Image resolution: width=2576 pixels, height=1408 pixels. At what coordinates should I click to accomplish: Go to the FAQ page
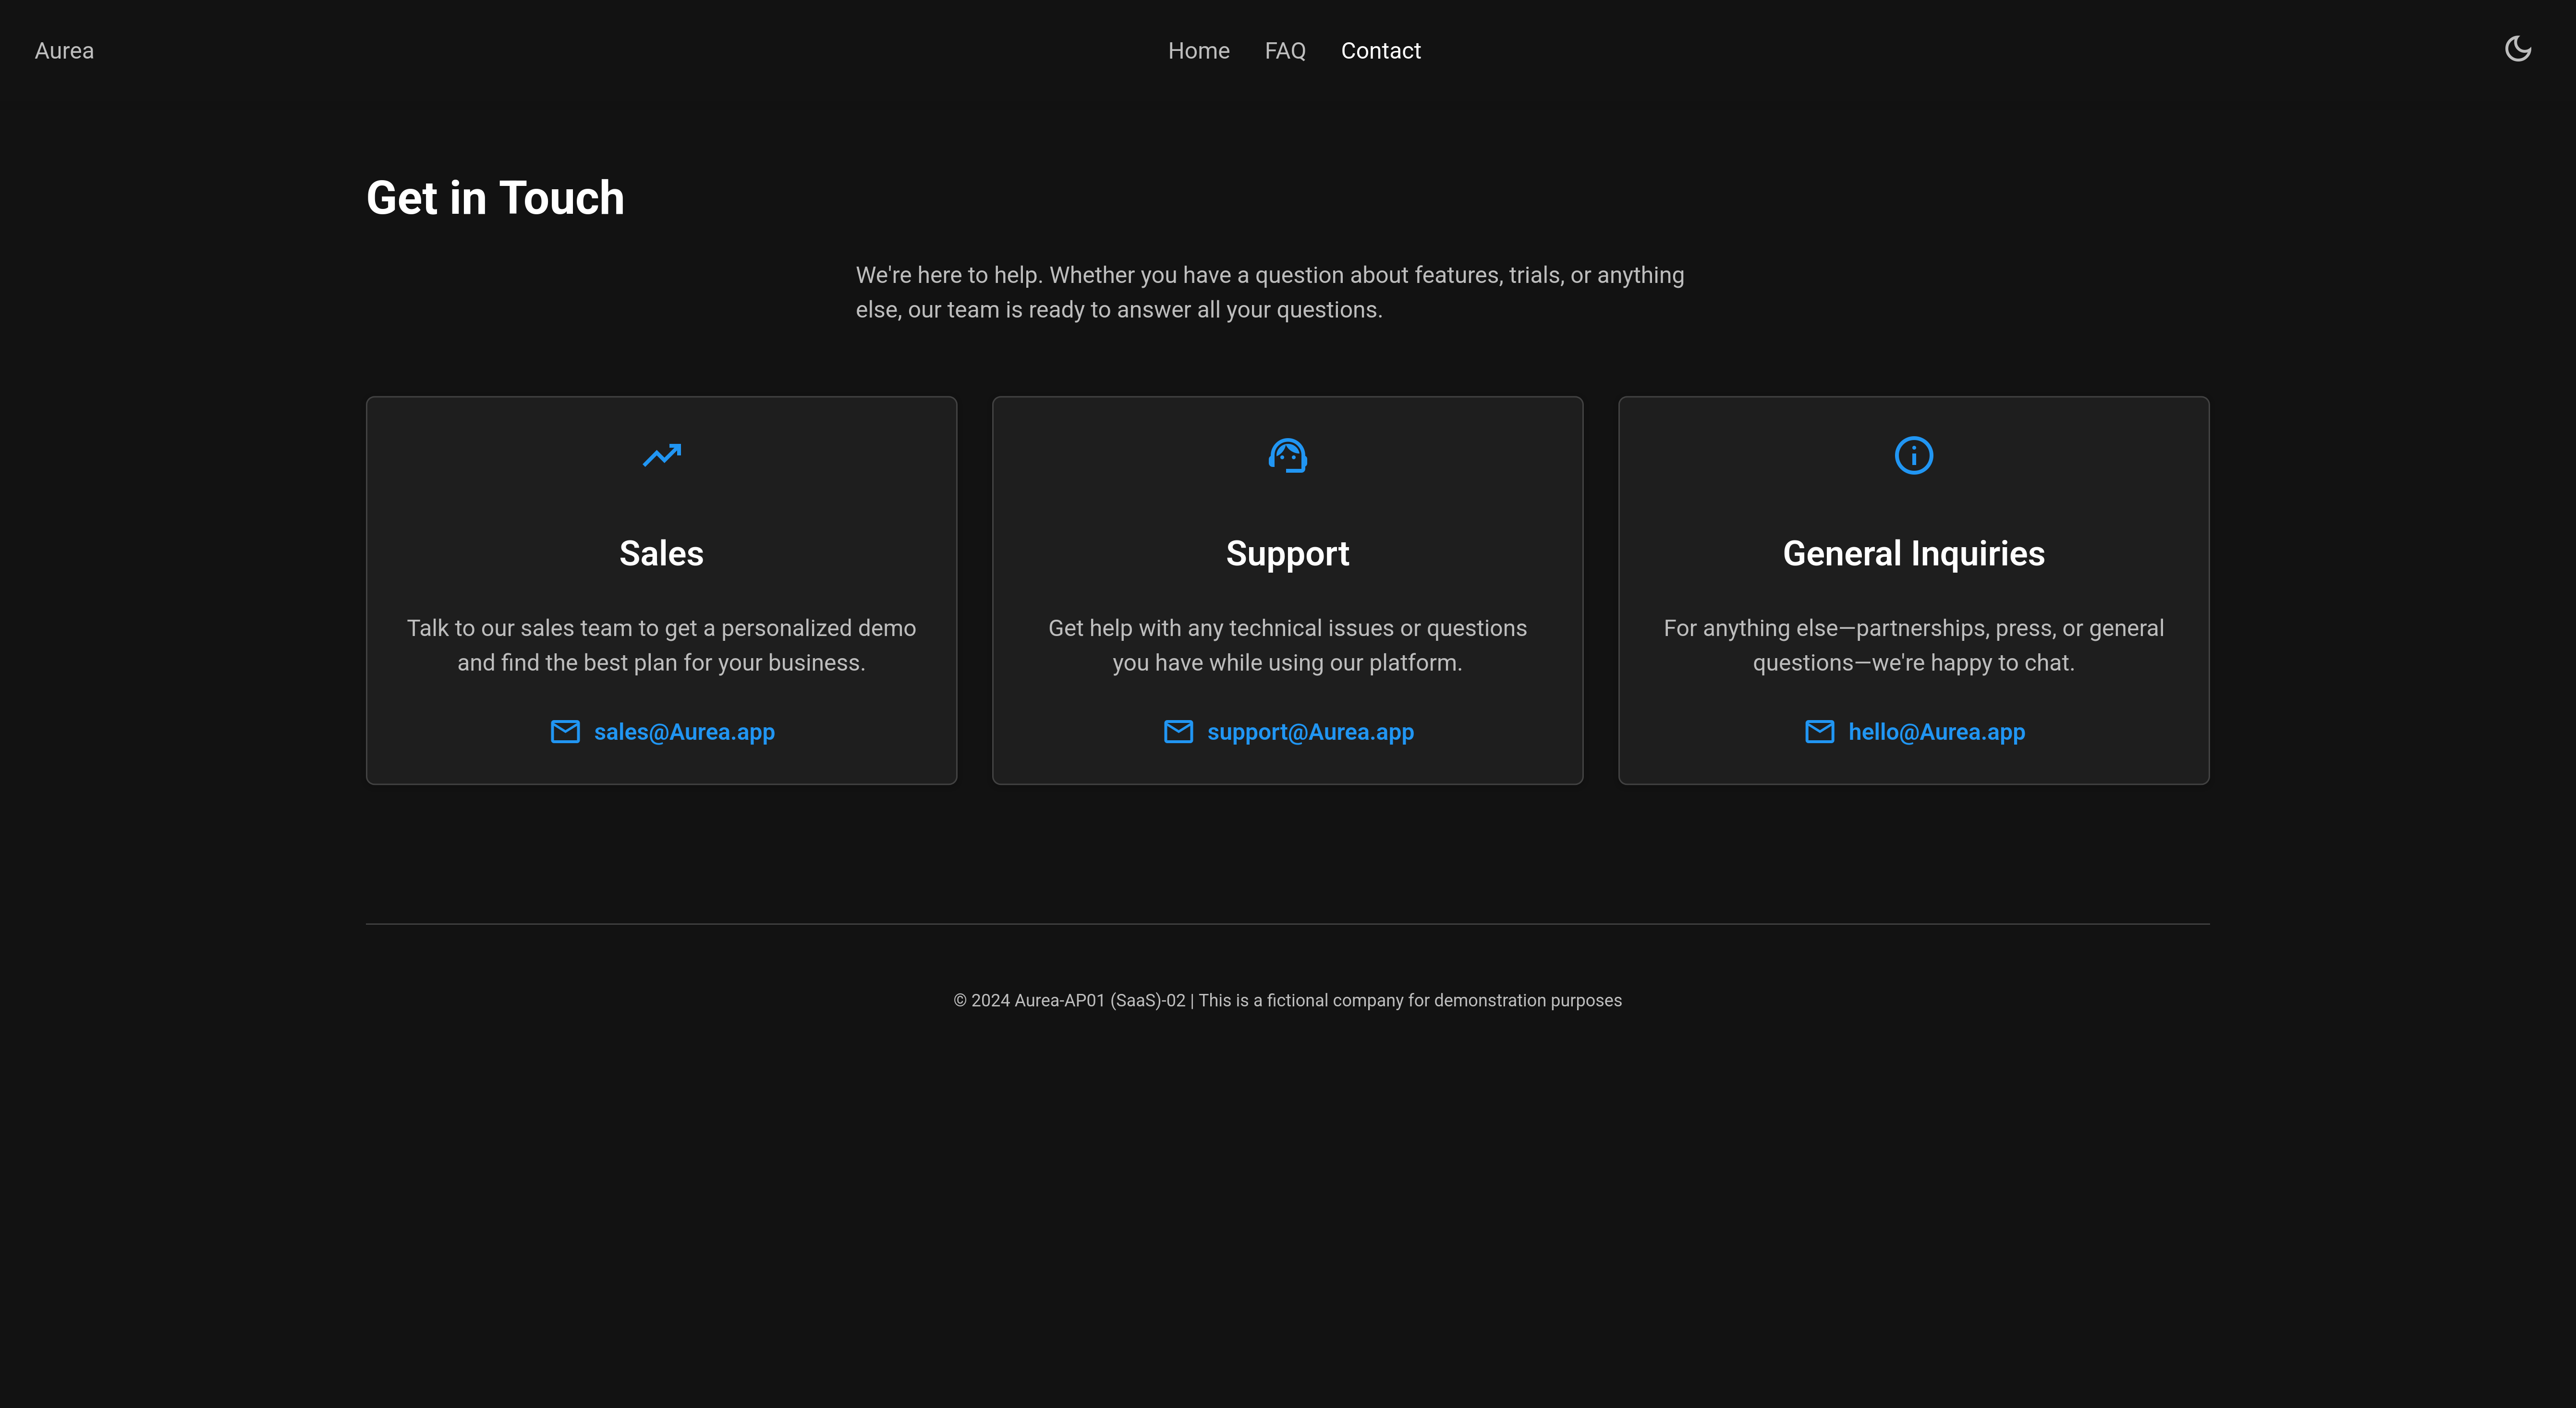pos(1285,51)
